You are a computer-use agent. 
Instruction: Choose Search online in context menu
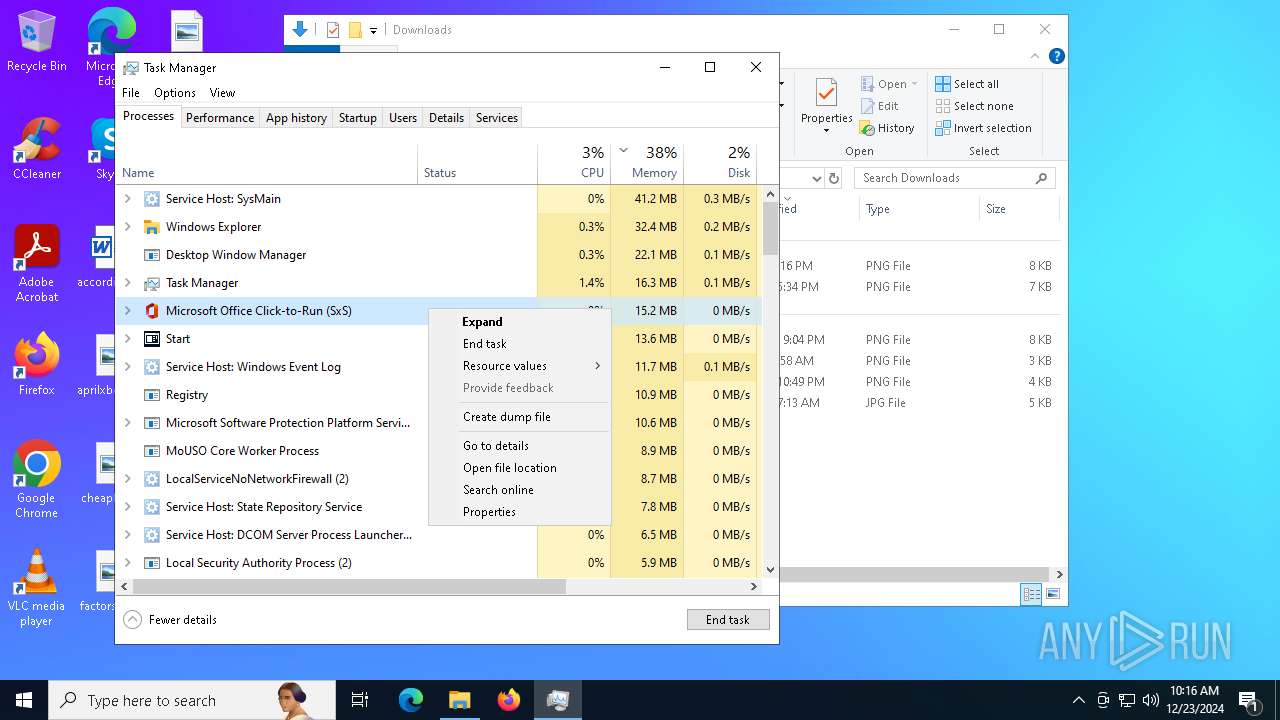point(519,490)
